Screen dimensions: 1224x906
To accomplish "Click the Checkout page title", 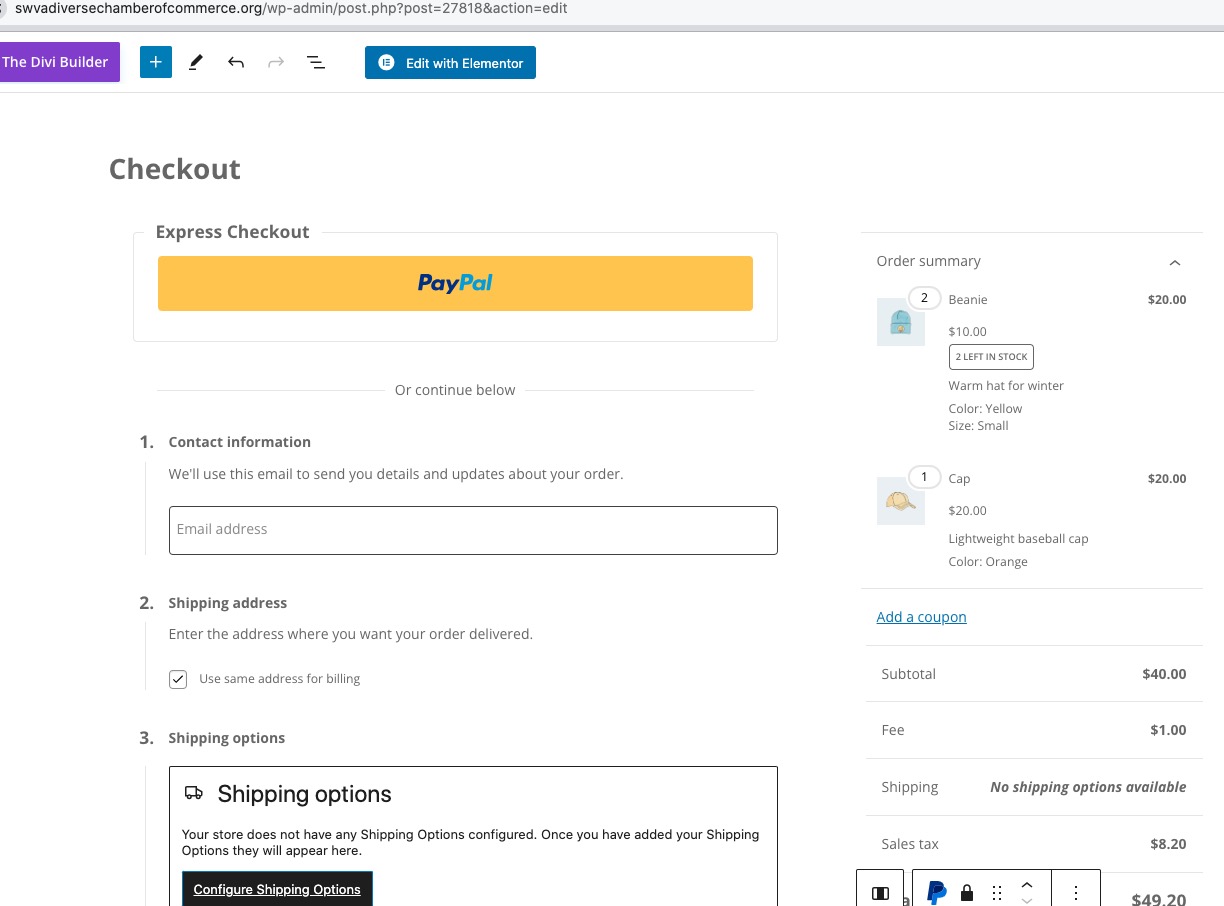I will (175, 169).
